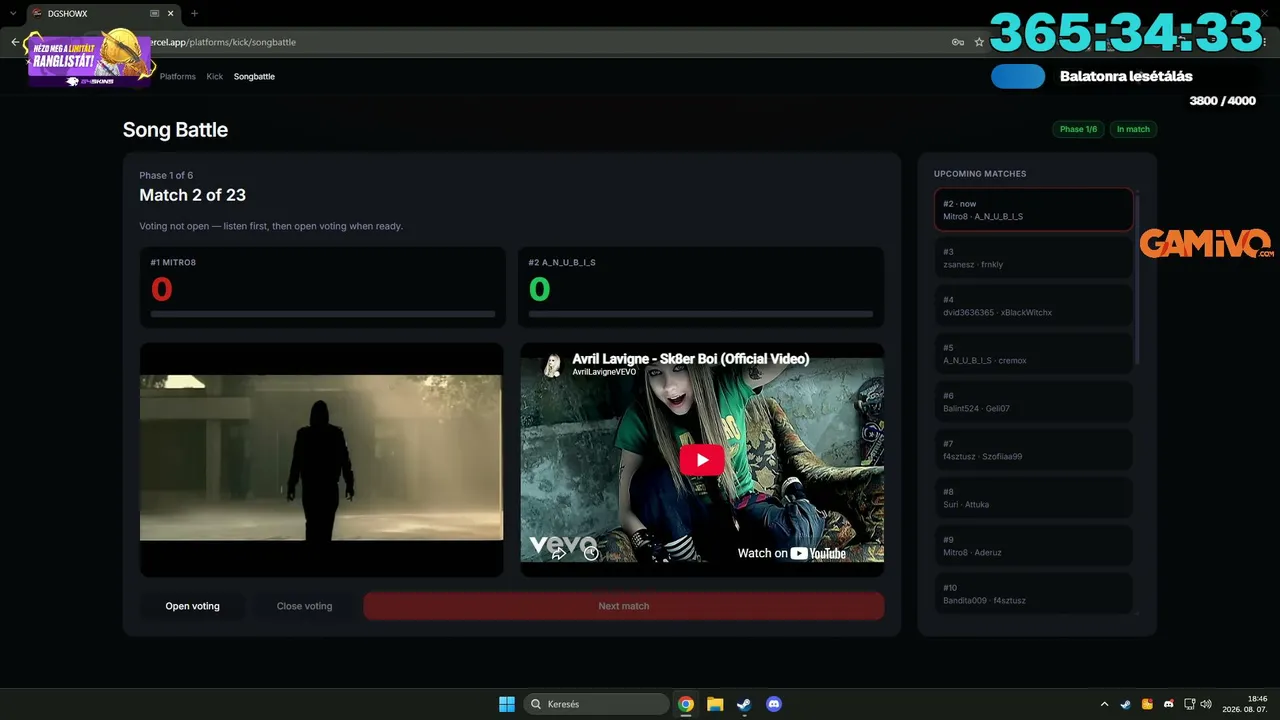This screenshot has width=1280, height=720.
Task: Click the volume speaker tray icon
Action: (x=1206, y=704)
